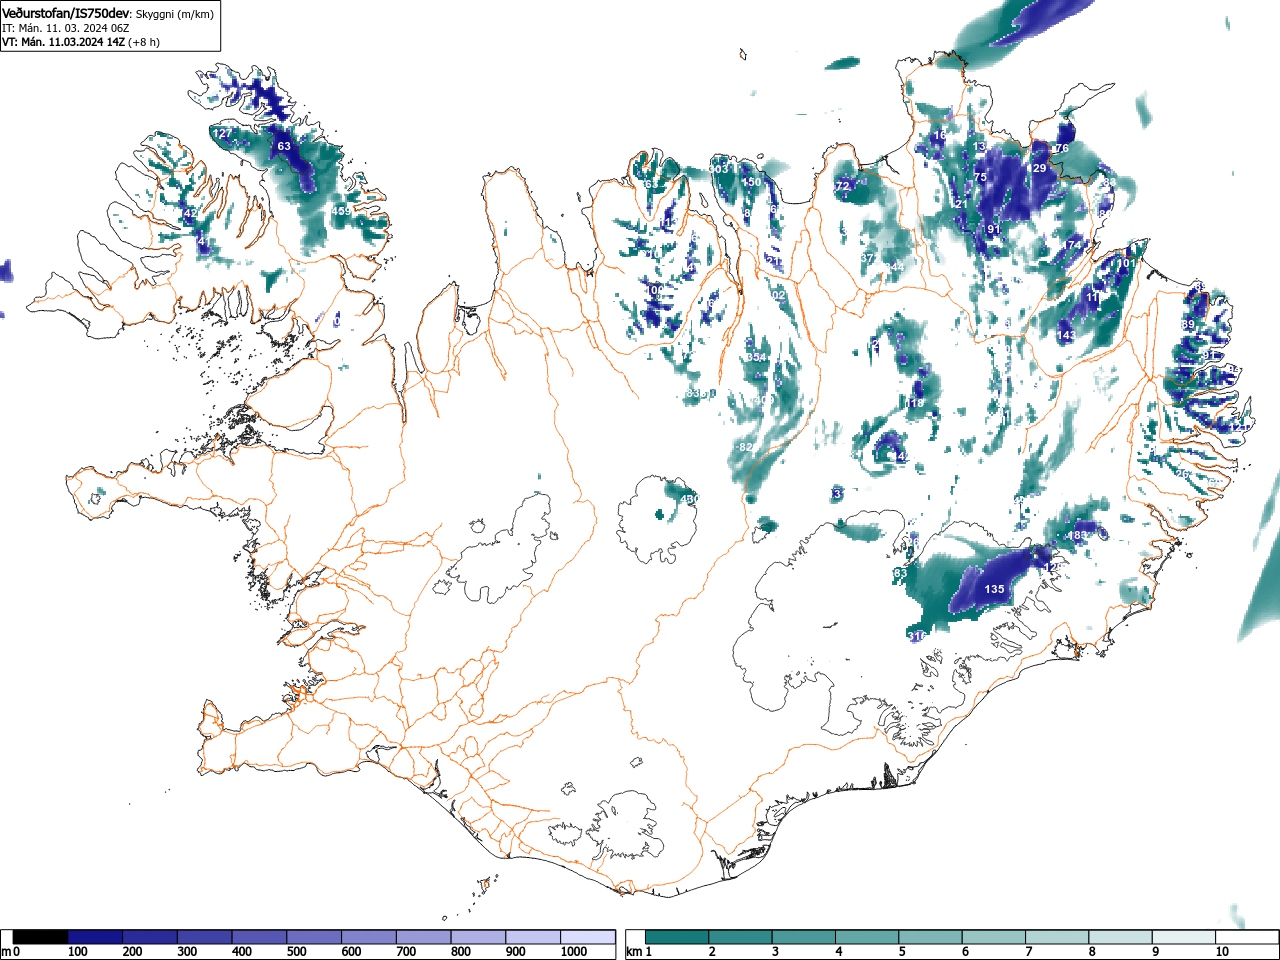Click the '63' visibility value in Westfjords
1280x960 pixels.
(284, 146)
